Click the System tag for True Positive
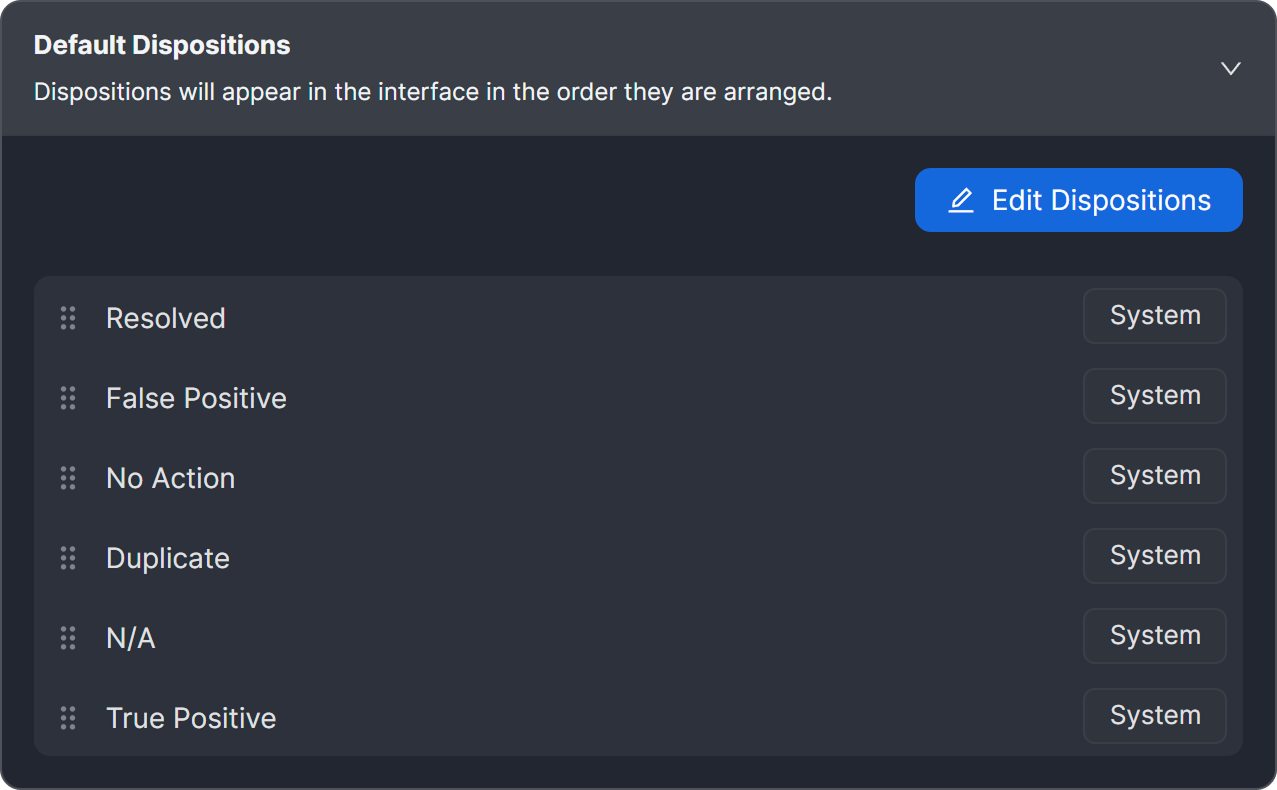The width and height of the screenshot is (1277, 790). [1154, 716]
